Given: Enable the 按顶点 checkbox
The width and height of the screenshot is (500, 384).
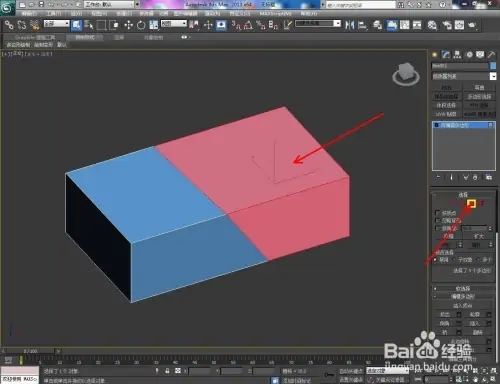Looking at the screenshot, I should coord(438,213).
